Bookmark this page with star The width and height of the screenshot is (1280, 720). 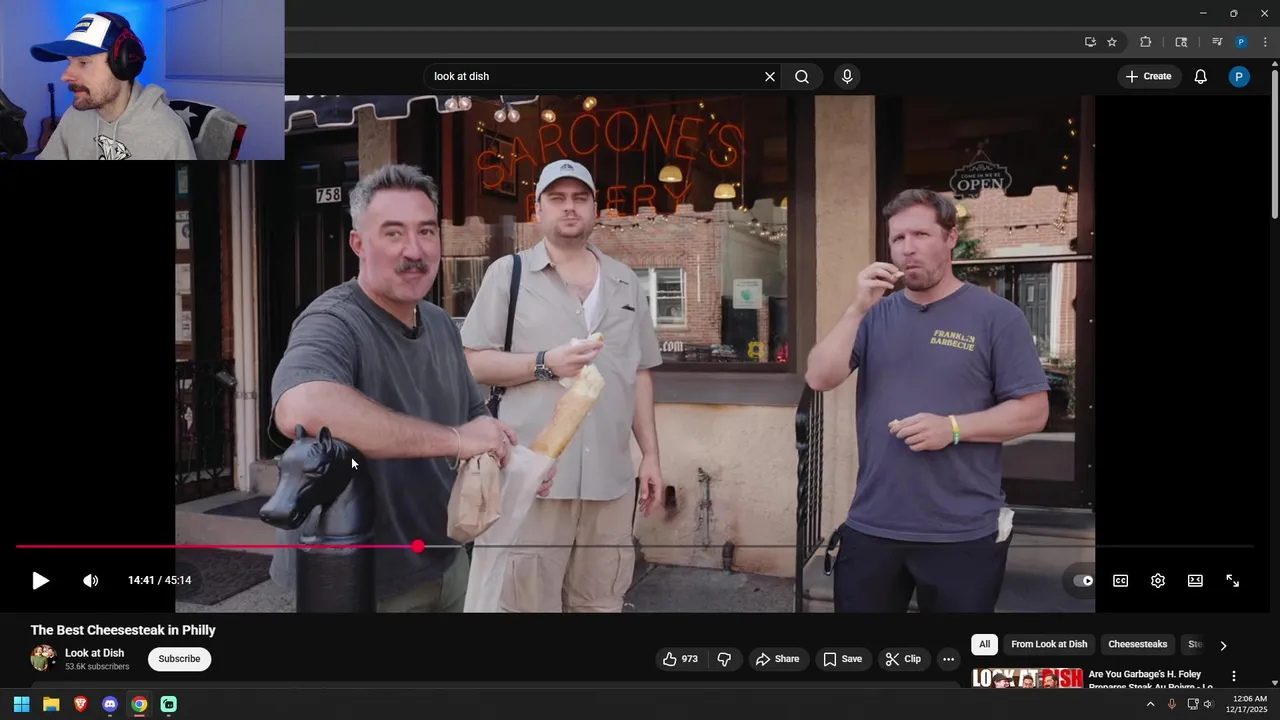(x=1112, y=42)
